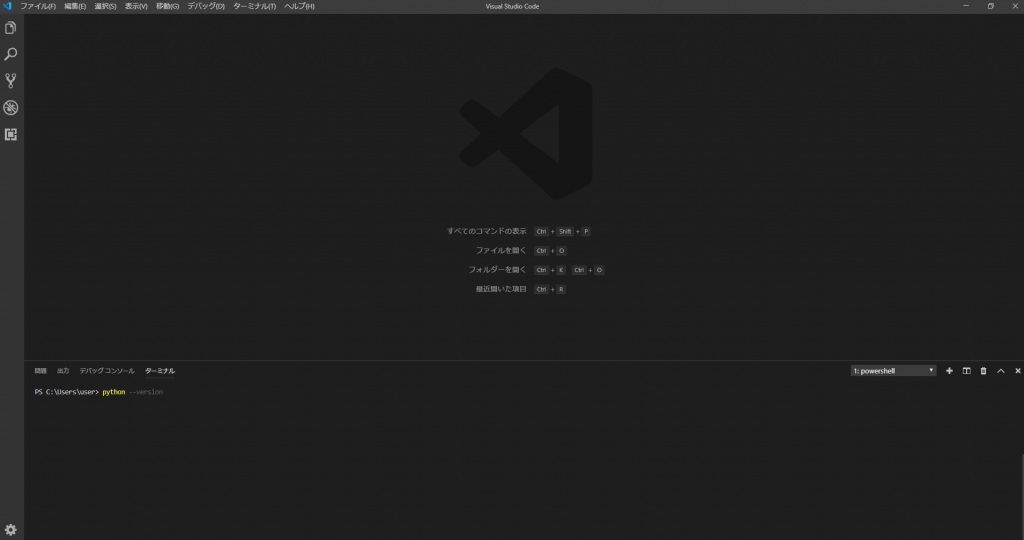Open the Search view in activity bar
The height and width of the screenshot is (540, 1024).
[10, 54]
